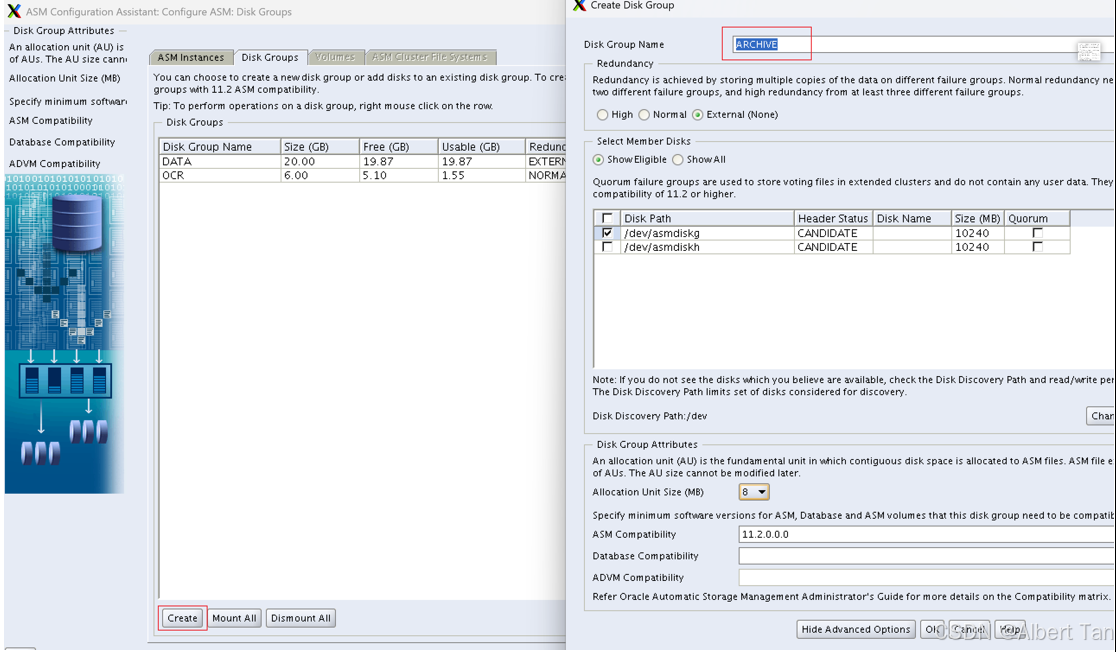Viewport: 1118px width, 652px height.
Task: Click the Database Compatibility input field
Action: [926, 556]
